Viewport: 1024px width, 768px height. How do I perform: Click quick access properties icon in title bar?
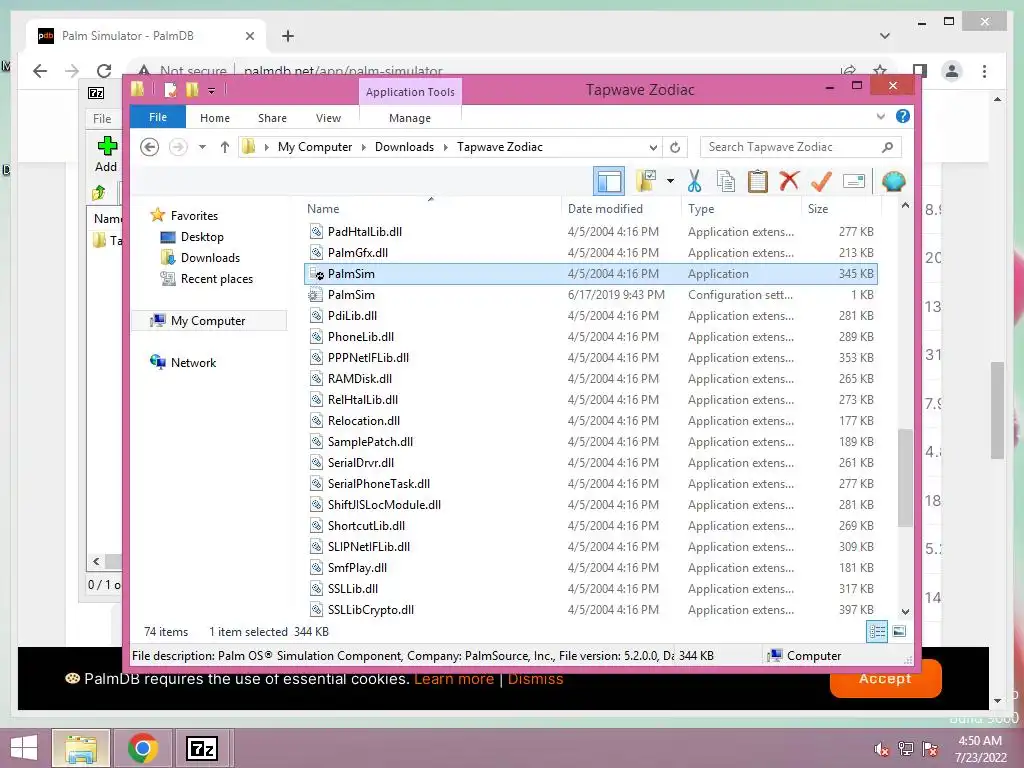170,89
